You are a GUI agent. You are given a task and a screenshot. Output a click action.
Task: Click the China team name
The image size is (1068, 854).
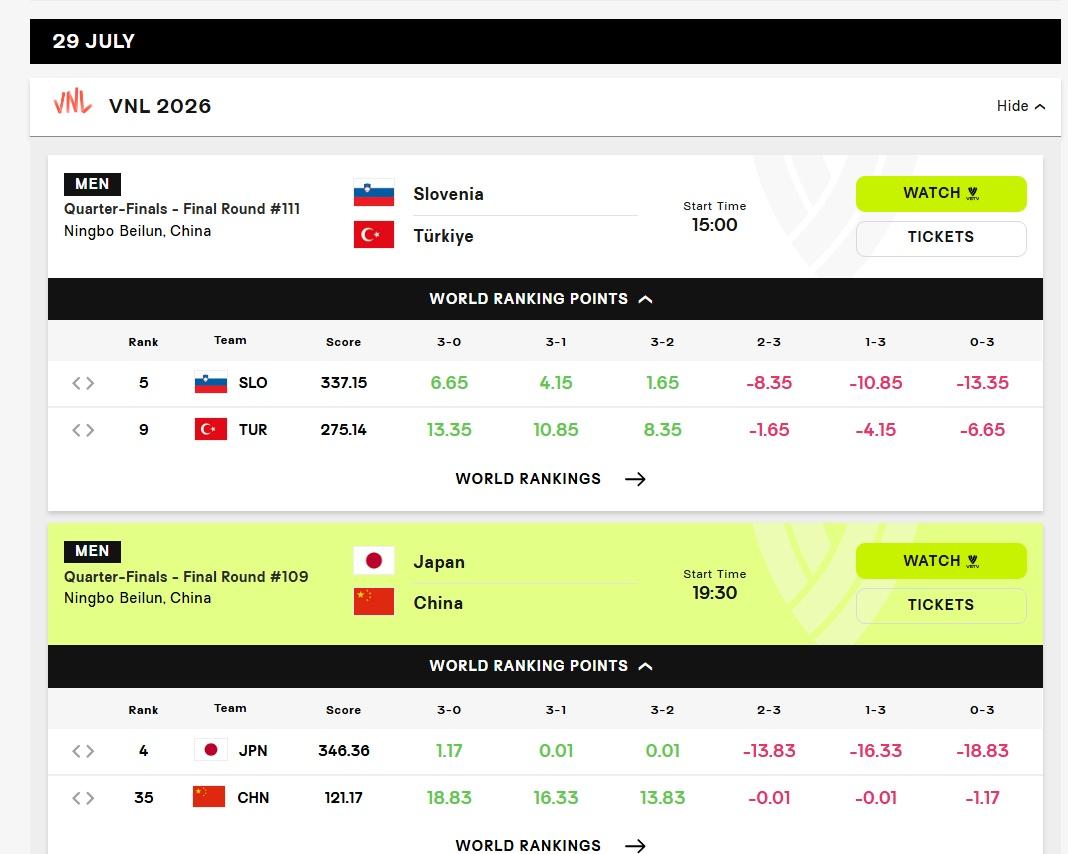(438, 603)
